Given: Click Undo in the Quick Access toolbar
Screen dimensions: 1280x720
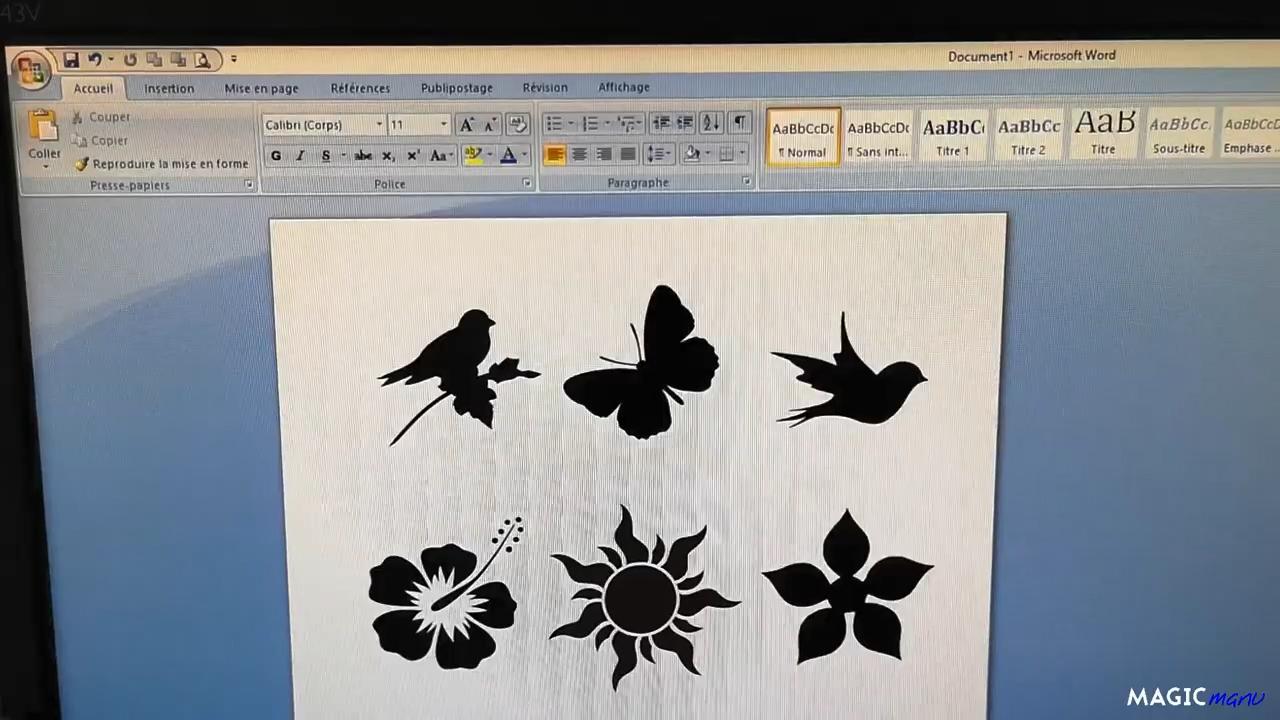Looking at the screenshot, I should coord(97,59).
